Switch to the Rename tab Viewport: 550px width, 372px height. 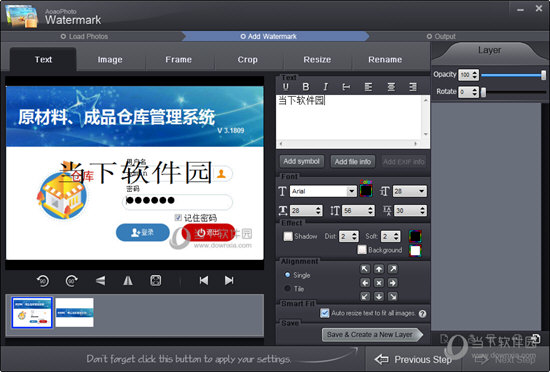click(385, 60)
